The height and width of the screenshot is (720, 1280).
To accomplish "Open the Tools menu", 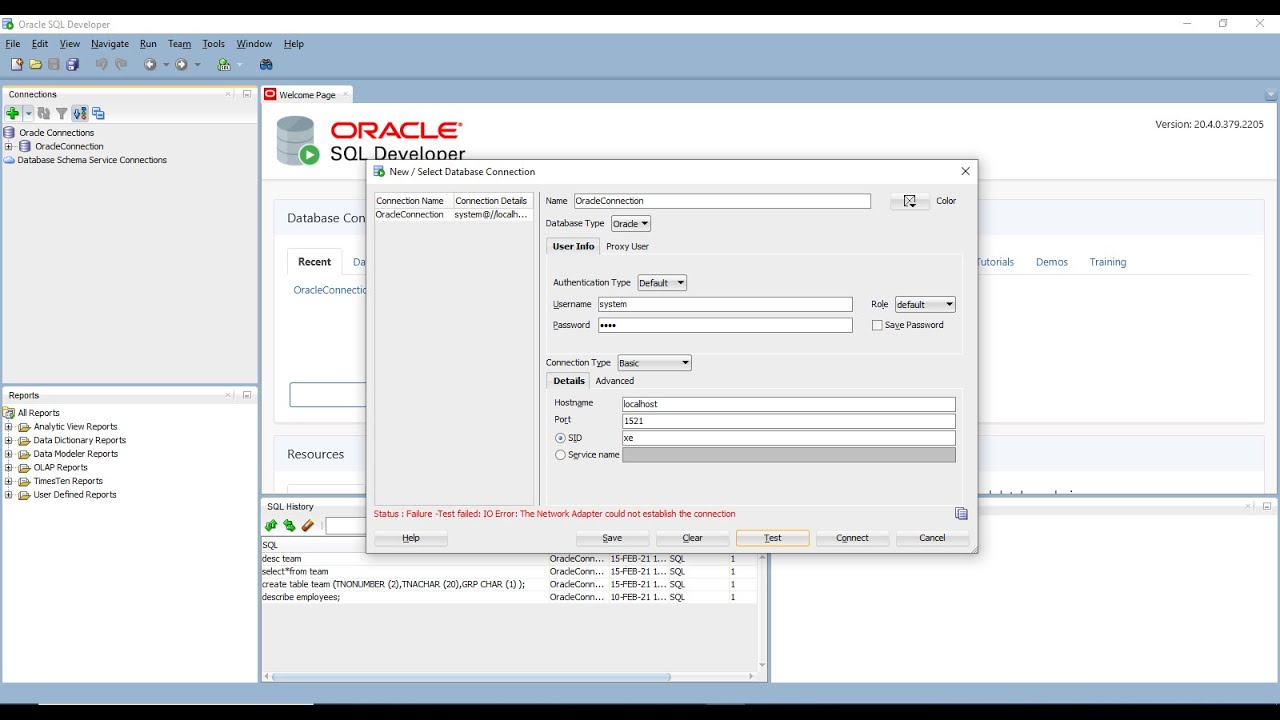I will [x=214, y=44].
